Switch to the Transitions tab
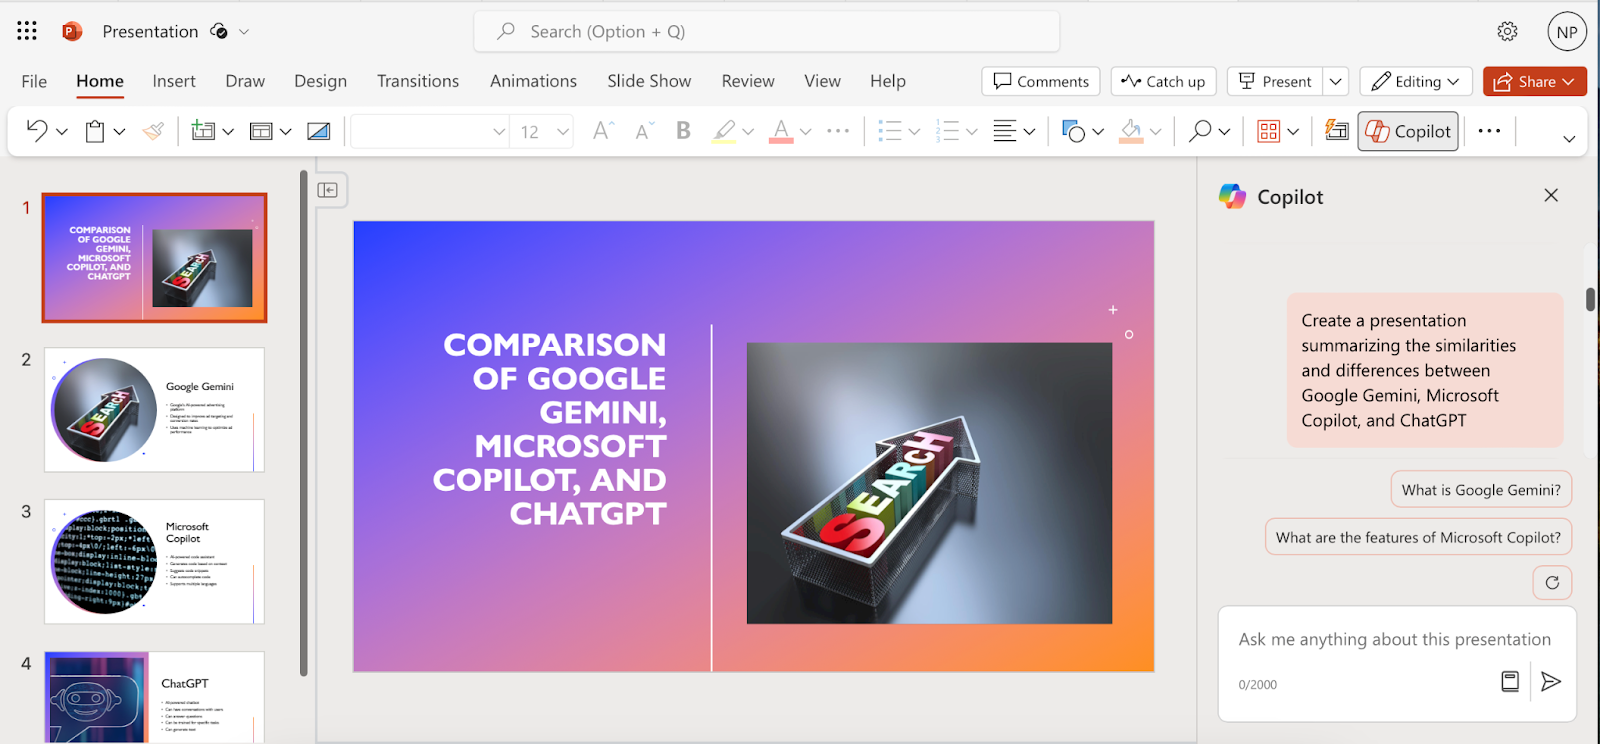The image size is (1600, 744). pos(418,81)
